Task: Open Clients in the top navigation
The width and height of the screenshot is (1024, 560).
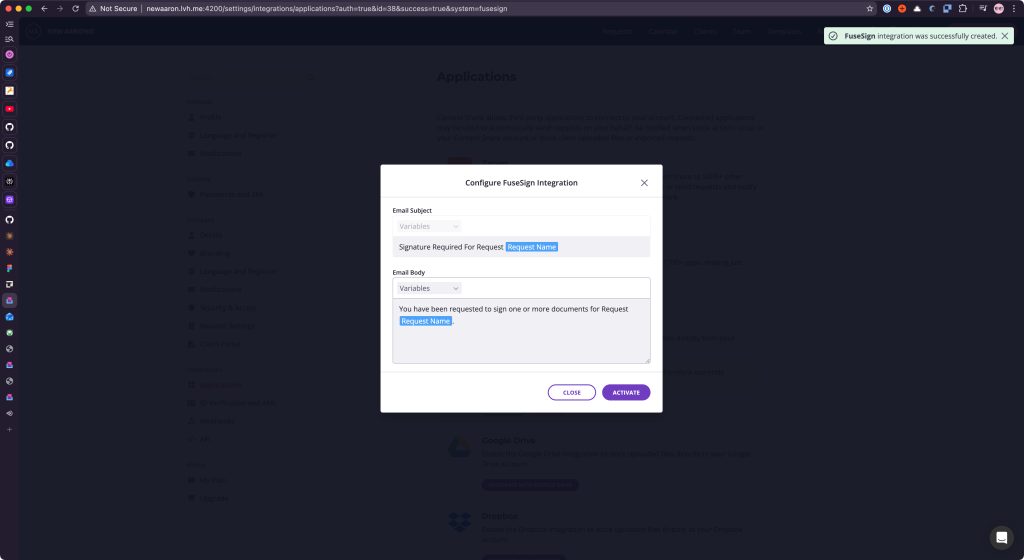Action: point(705,31)
